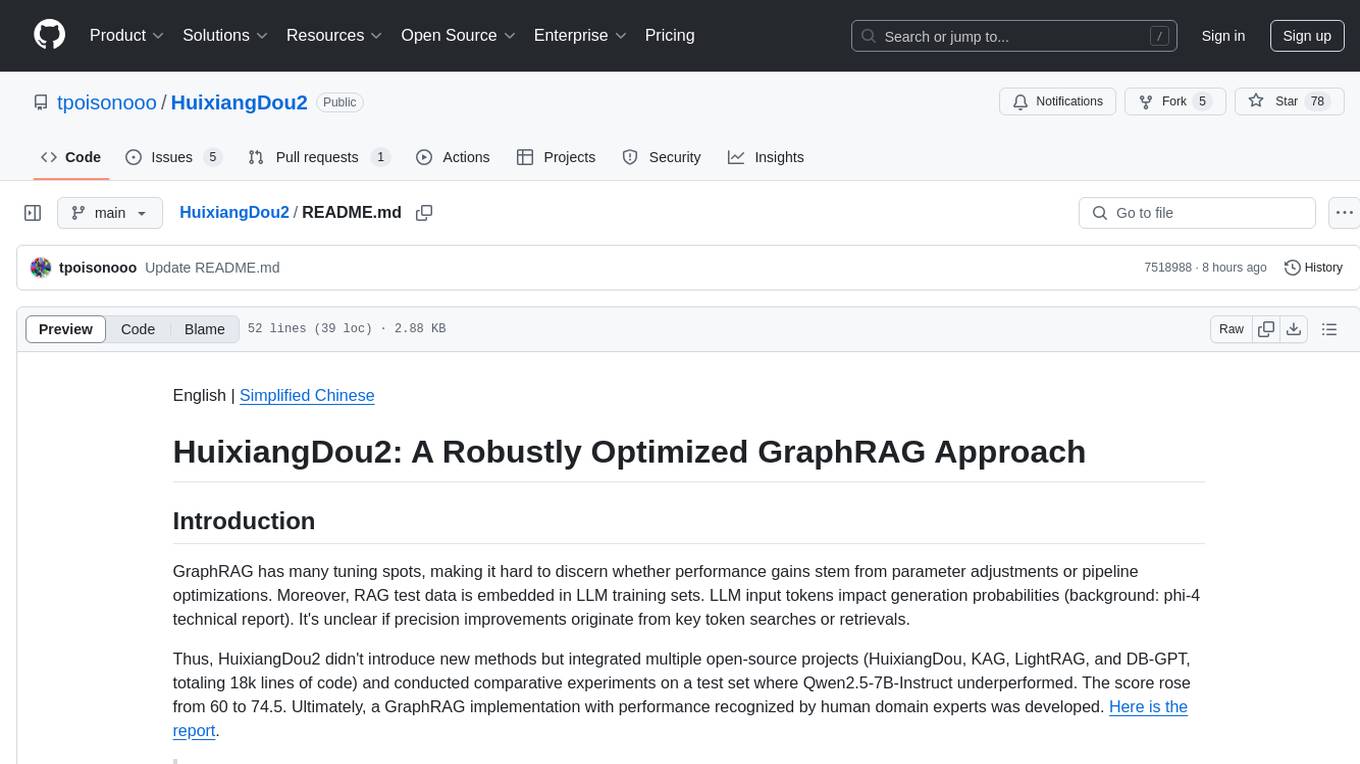Expand the Solutions menu
Image resolution: width=1360 pixels, height=764 pixels.
pos(225,35)
